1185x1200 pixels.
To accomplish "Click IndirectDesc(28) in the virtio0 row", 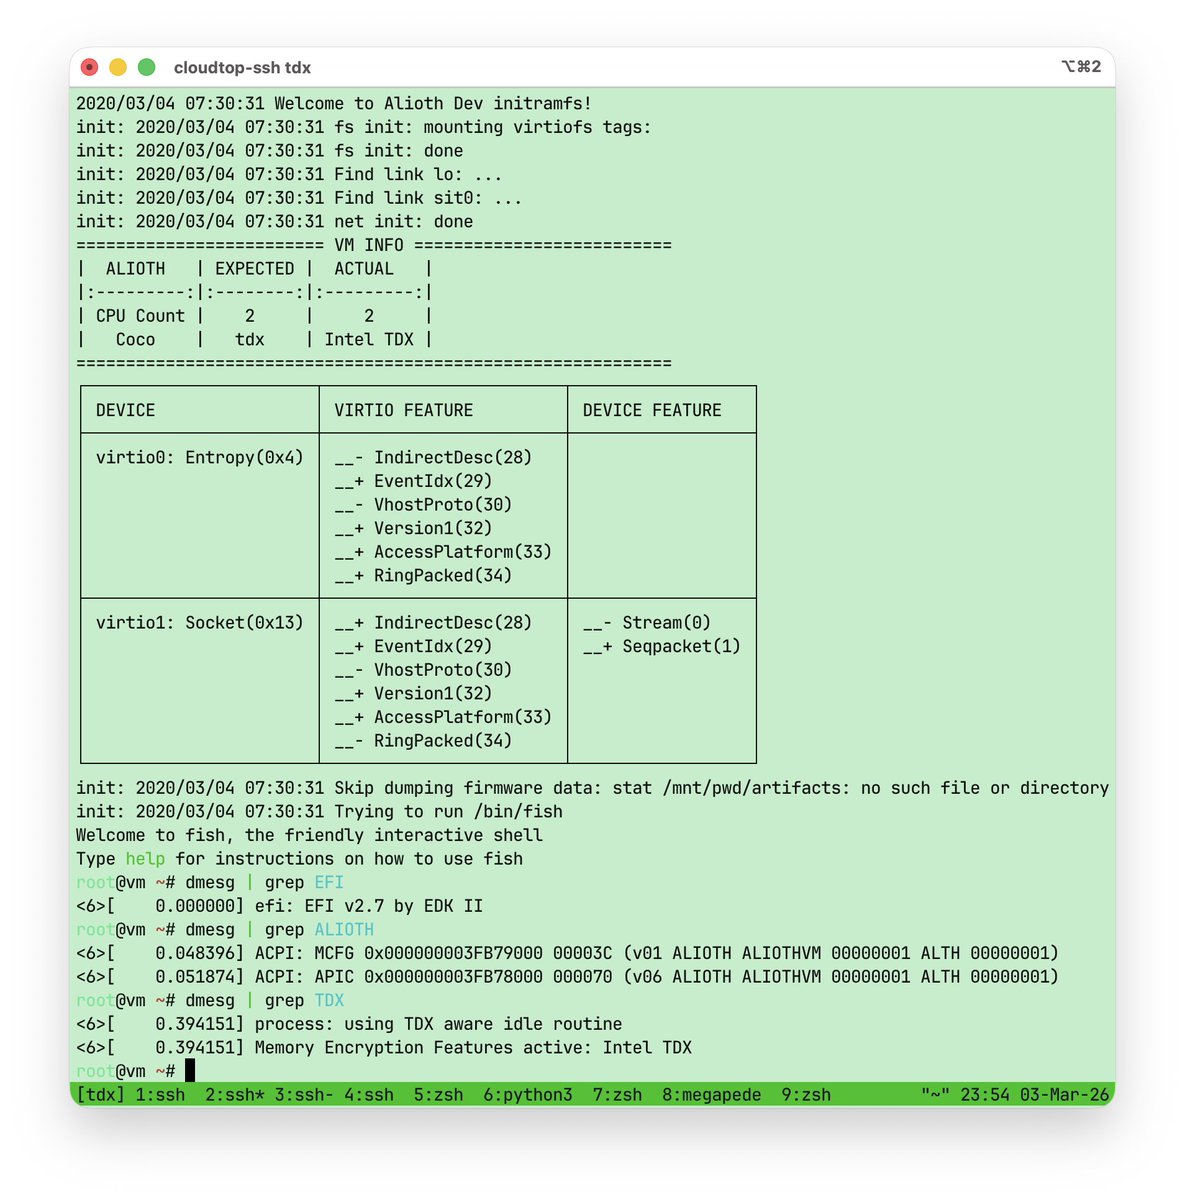I will coord(453,457).
